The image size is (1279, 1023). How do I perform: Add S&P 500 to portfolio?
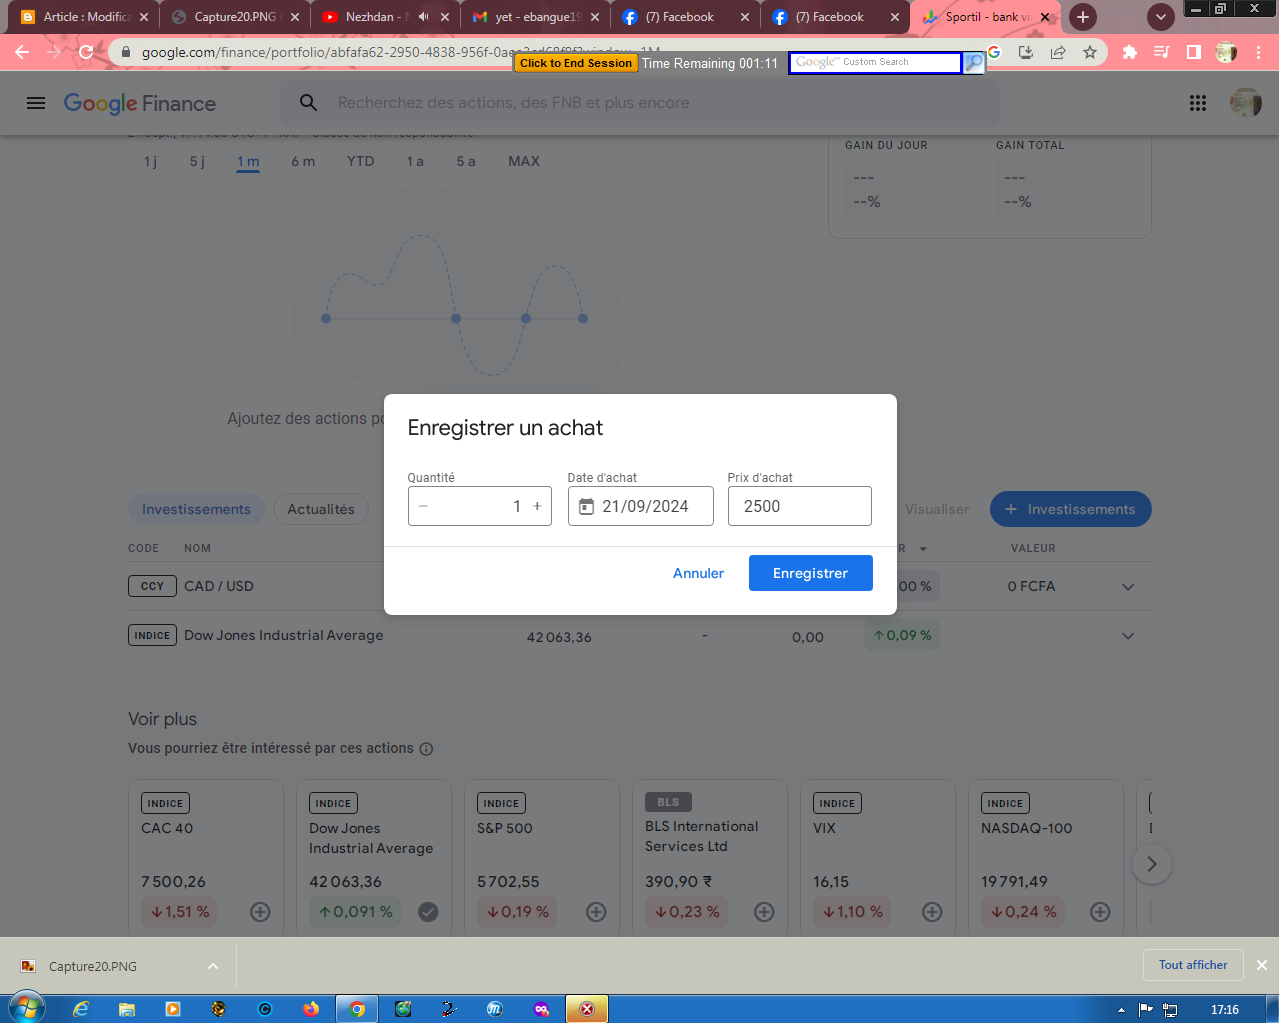click(x=596, y=912)
